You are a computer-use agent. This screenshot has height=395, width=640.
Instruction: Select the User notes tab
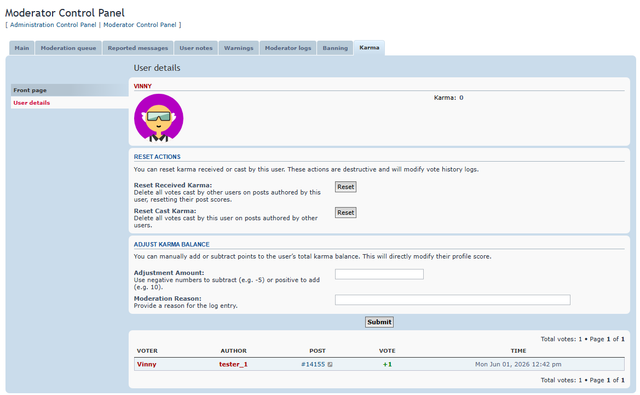click(196, 48)
